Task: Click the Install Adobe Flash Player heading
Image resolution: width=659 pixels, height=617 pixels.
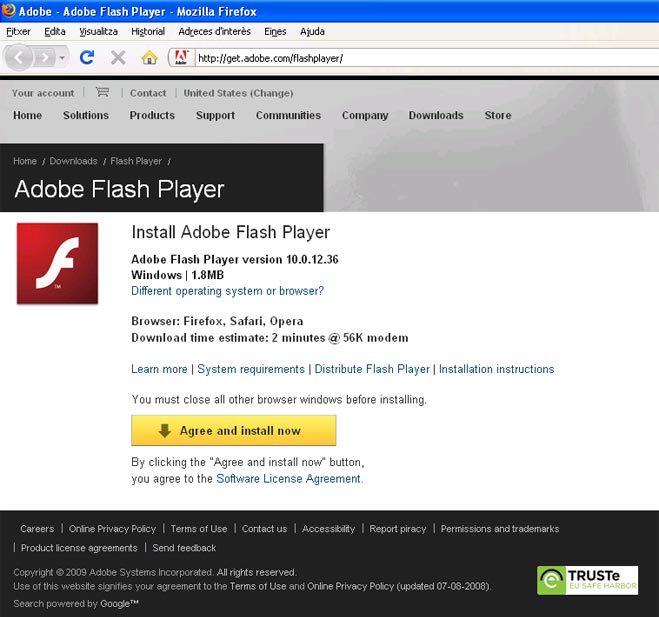Action: pos(231,232)
